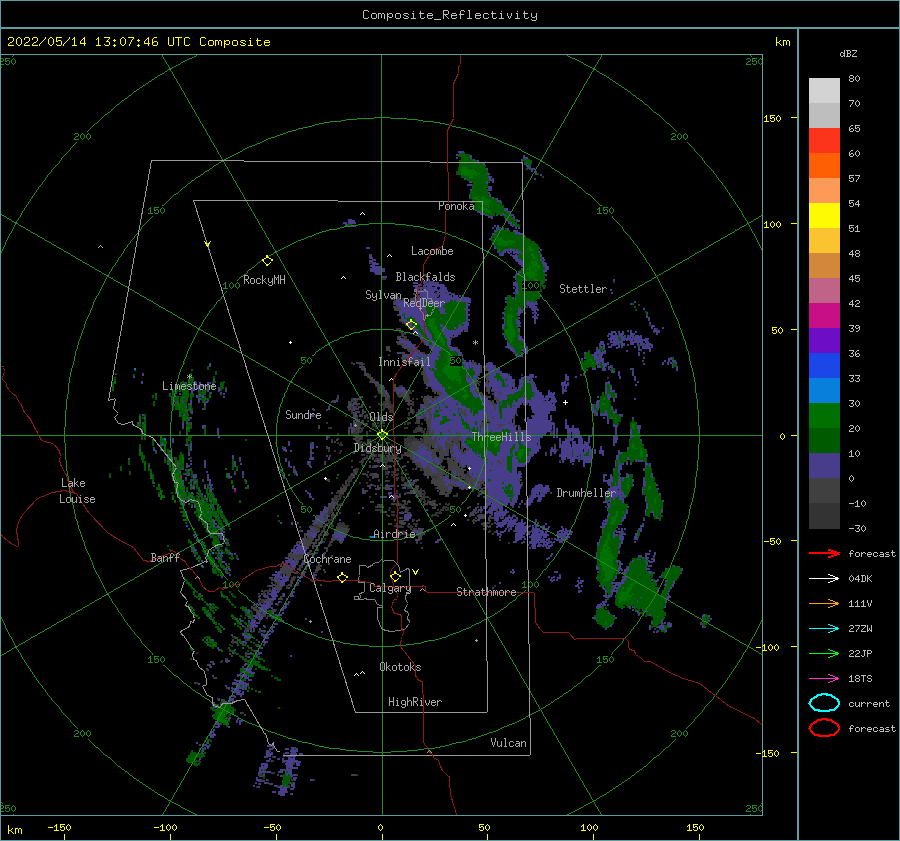Click the Innisfail city label
This screenshot has width=900, height=841.
pyautogui.click(x=404, y=362)
